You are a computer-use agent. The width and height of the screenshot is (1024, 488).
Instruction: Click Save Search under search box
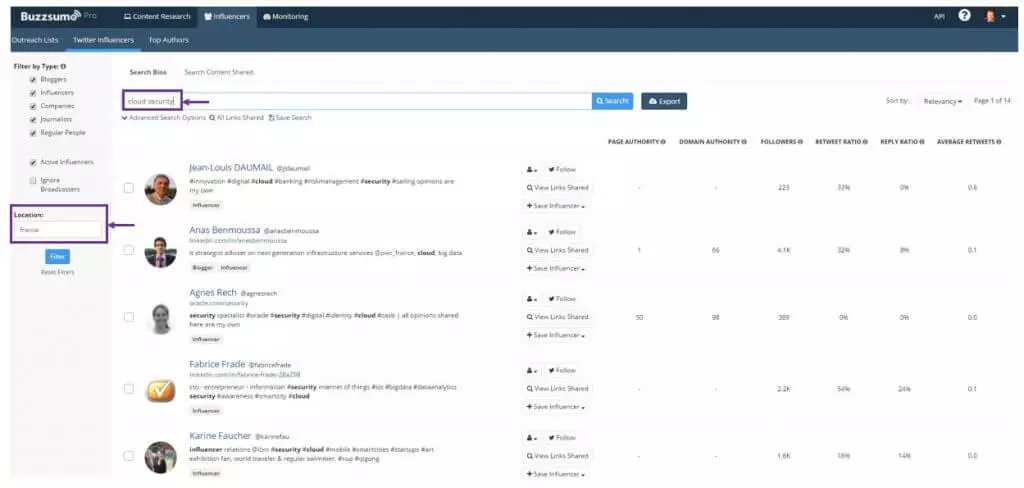(x=290, y=118)
